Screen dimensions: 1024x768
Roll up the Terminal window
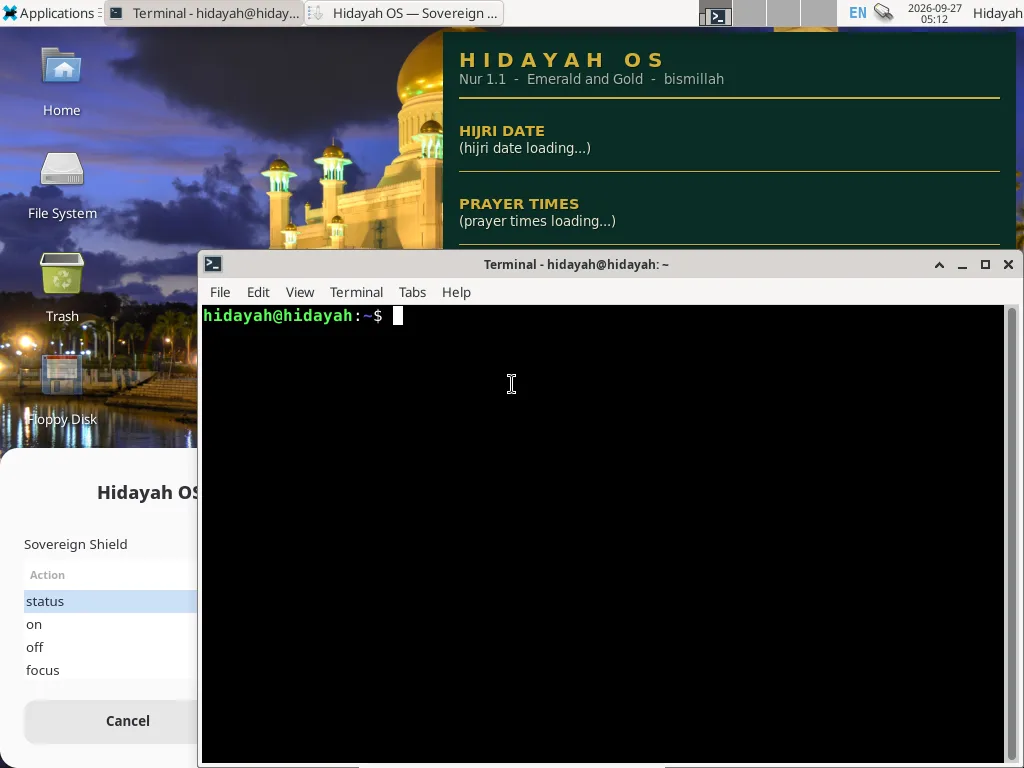click(939, 264)
